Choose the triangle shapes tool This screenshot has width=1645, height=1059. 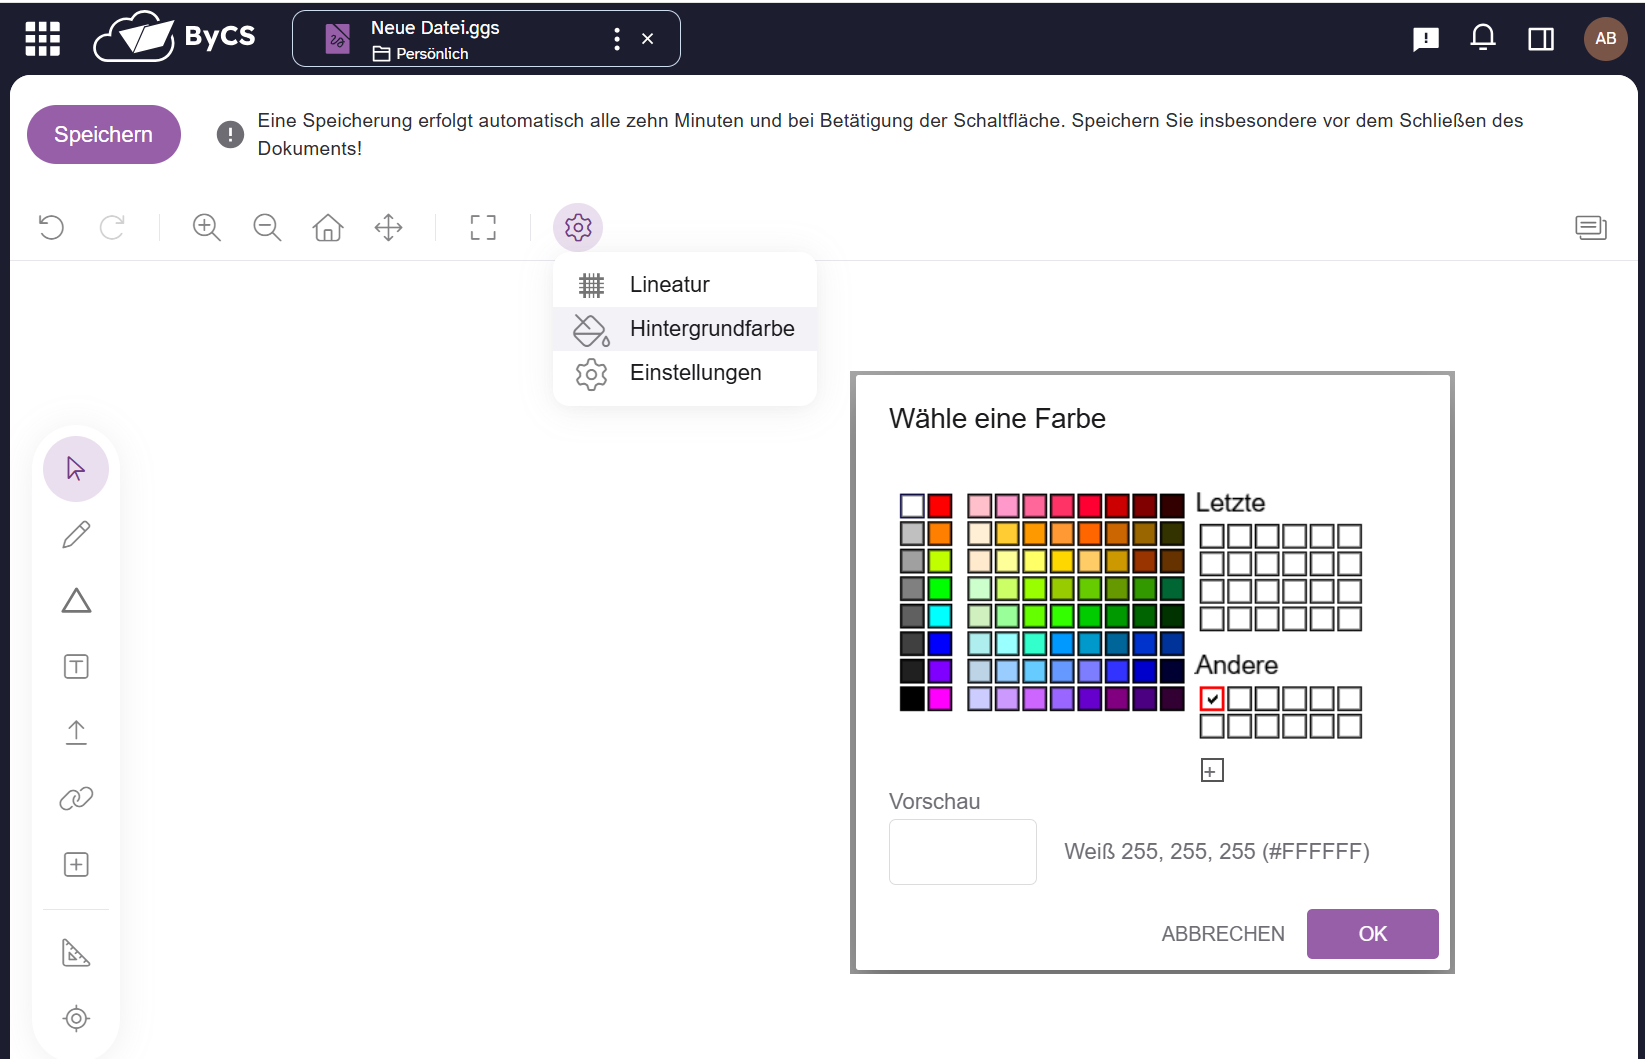pos(76,601)
